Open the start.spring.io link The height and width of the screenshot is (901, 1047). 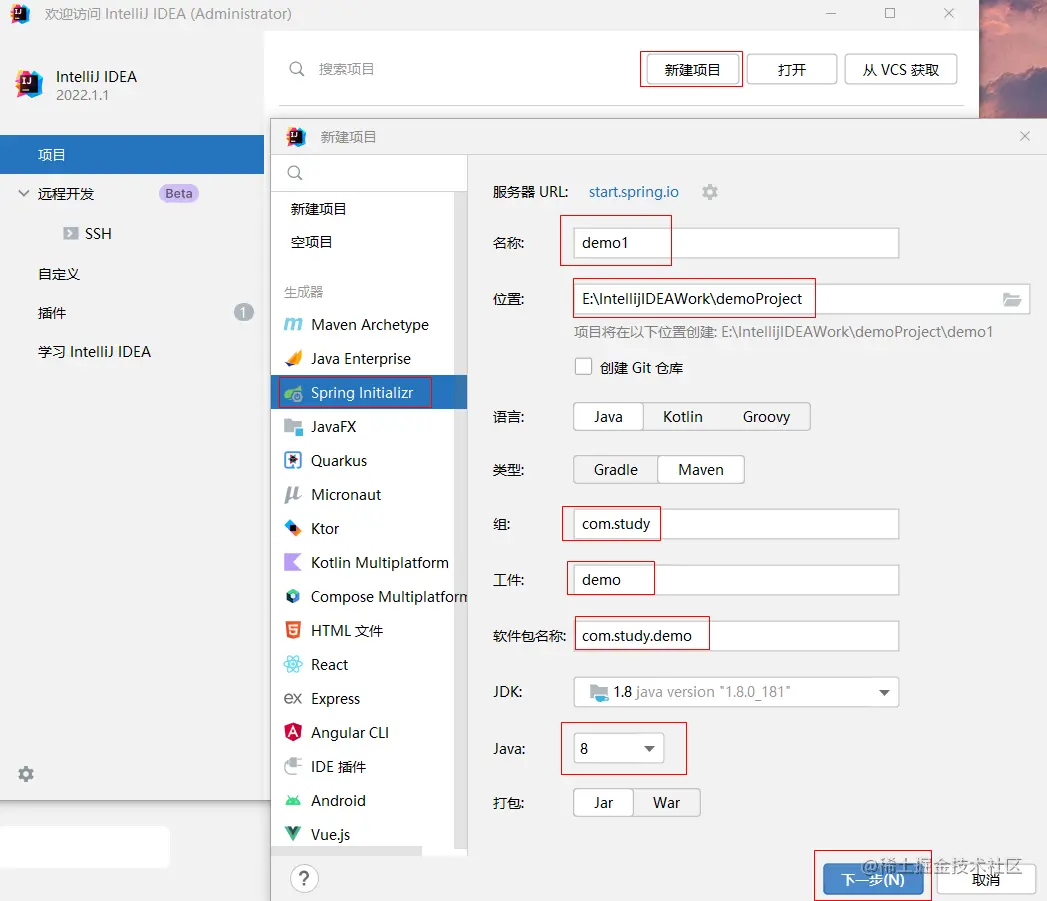point(633,192)
